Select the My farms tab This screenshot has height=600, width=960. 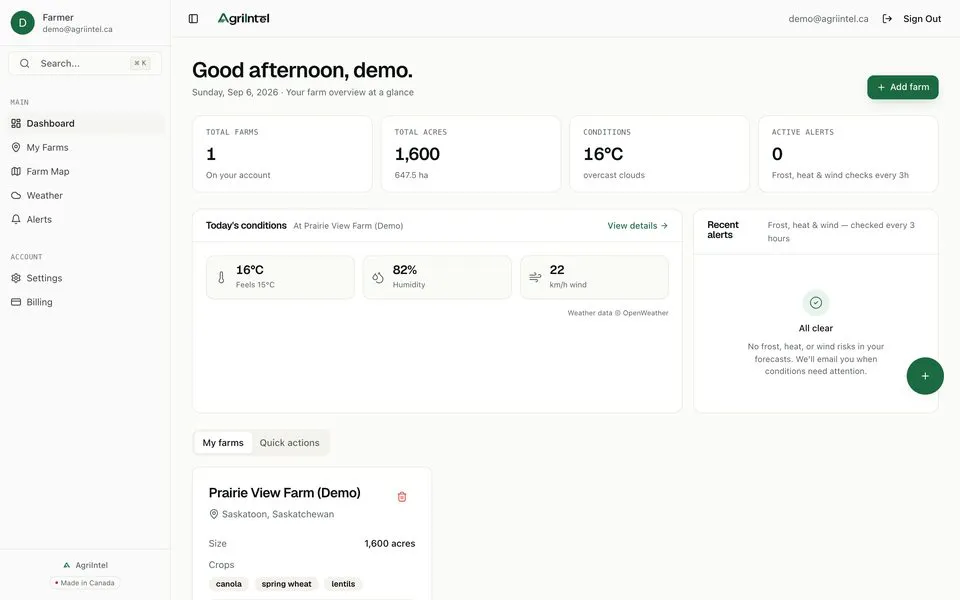[x=223, y=443]
